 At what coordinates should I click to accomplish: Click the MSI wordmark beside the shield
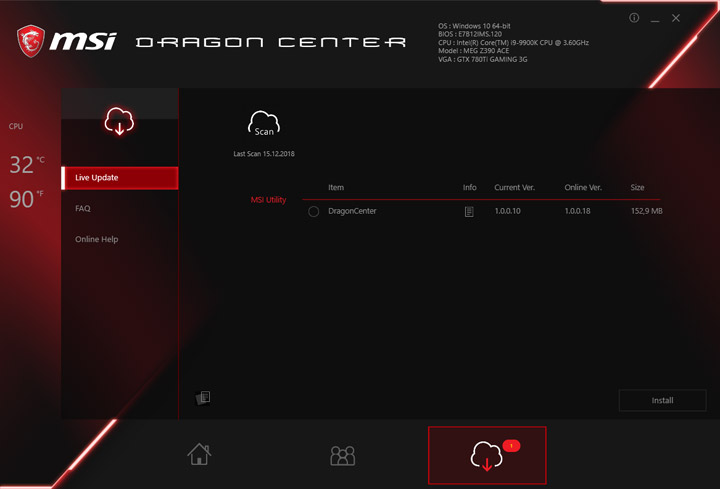tap(83, 41)
